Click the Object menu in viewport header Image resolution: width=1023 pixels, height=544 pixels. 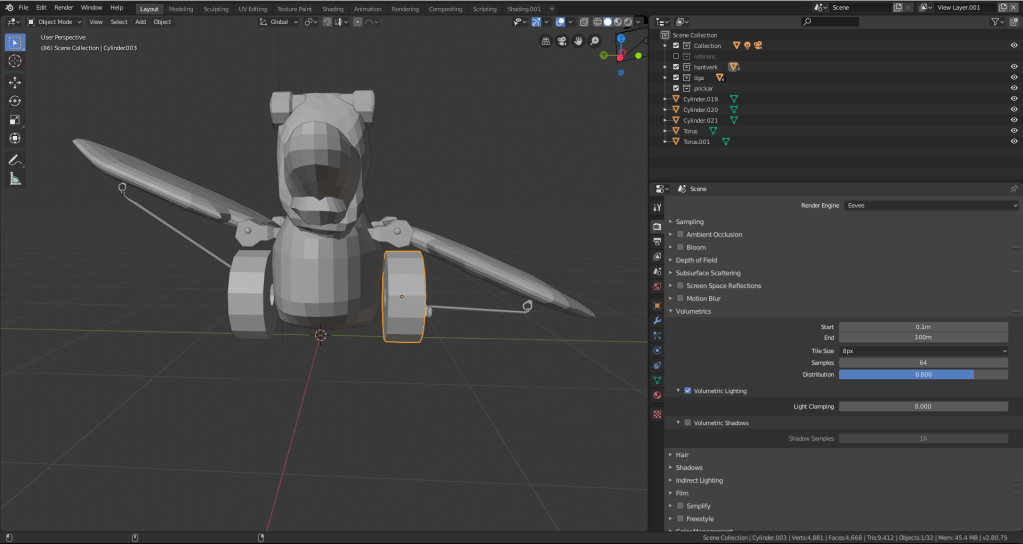162,21
